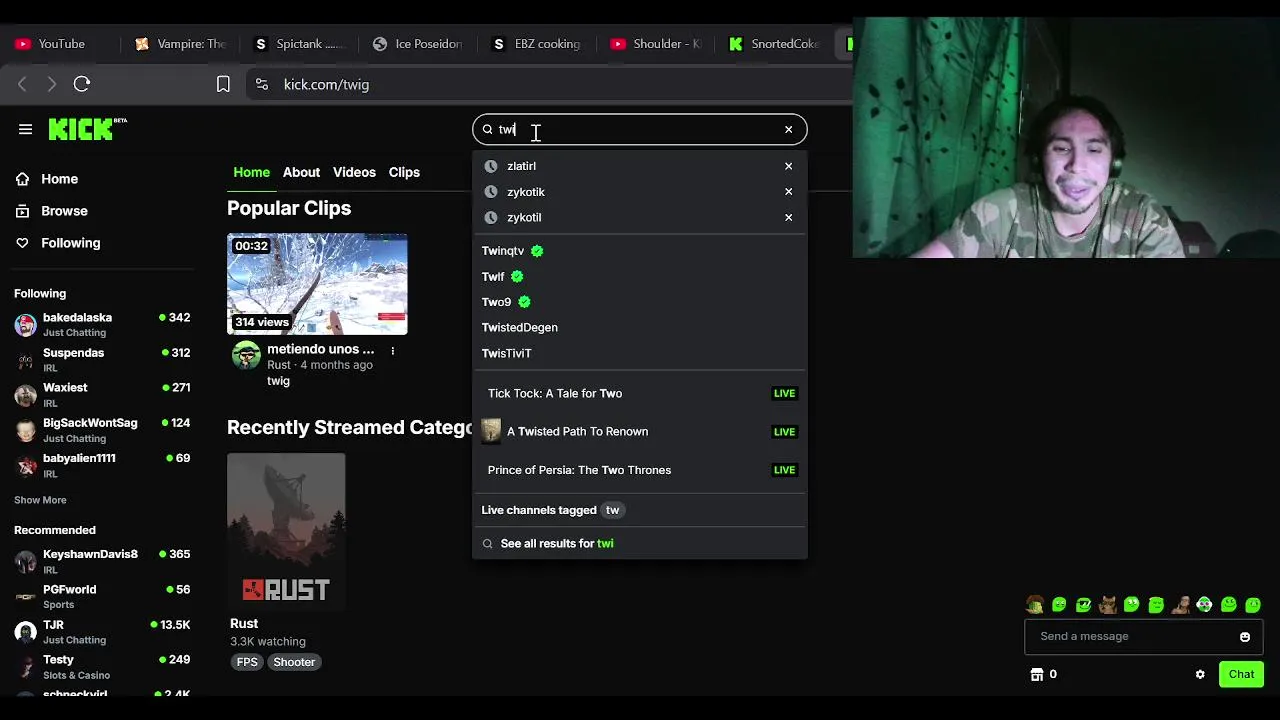Remove zlatirl from search history

tap(788, 166)
